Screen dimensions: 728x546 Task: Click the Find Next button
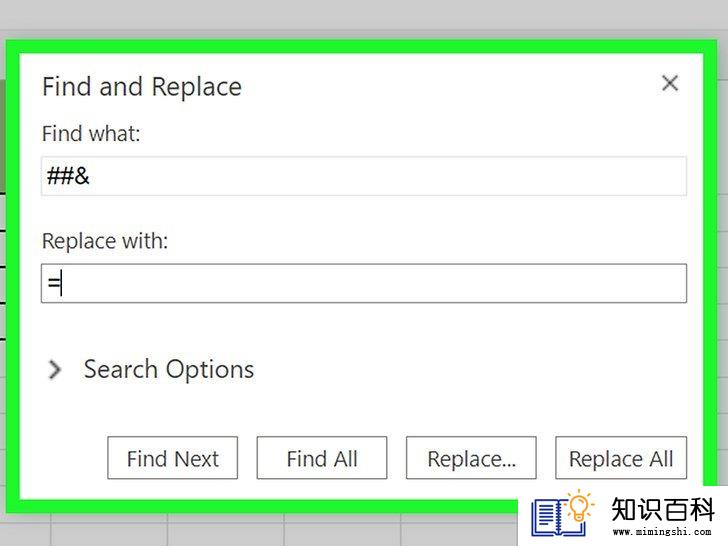point(172,458)
